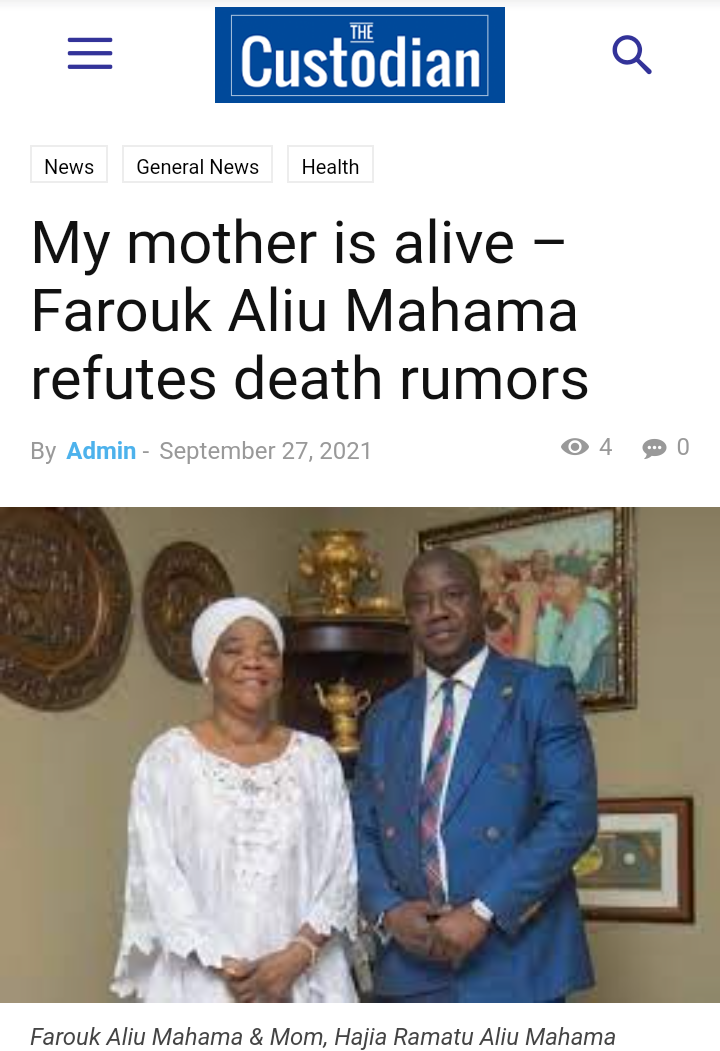The image size is (720, 1051).
Task: Click the word THE in the logo
Action: click(x=362, y=32)
